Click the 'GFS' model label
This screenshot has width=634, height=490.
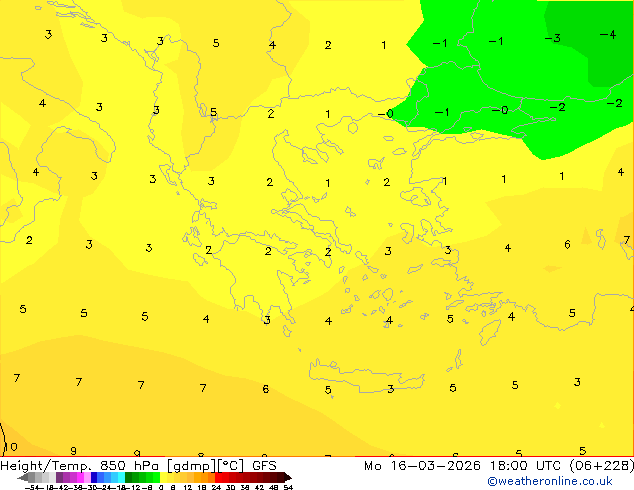coord(264,465)
